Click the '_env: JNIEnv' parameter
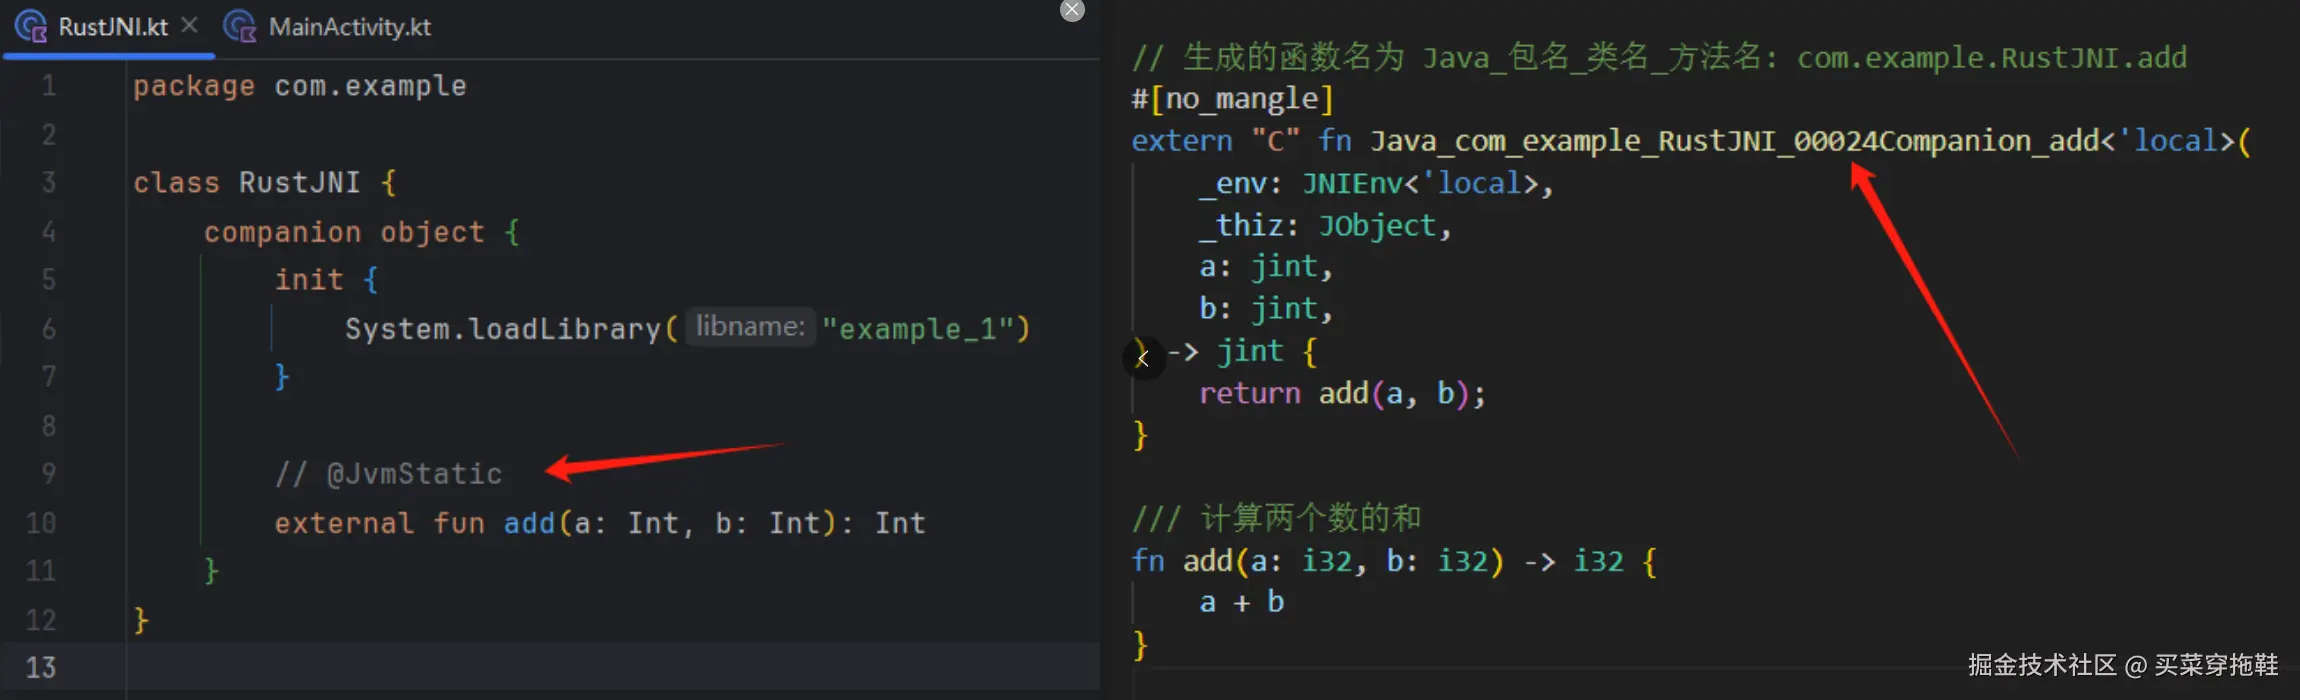Screen dimensions: 2300x700 1376,184
